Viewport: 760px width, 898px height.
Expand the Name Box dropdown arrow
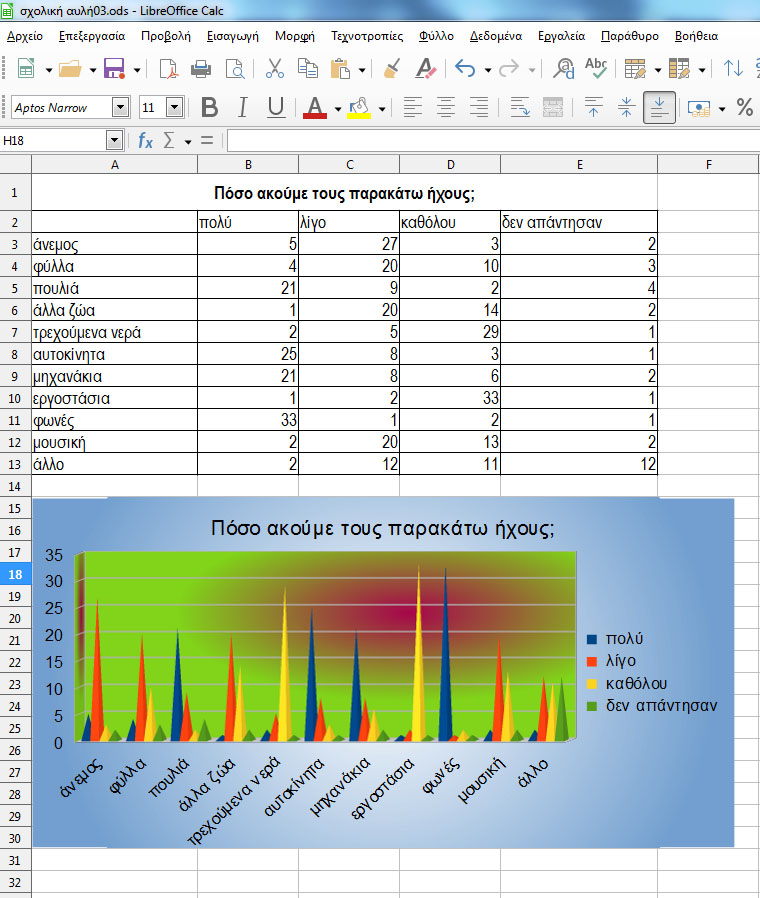point(114,141)
